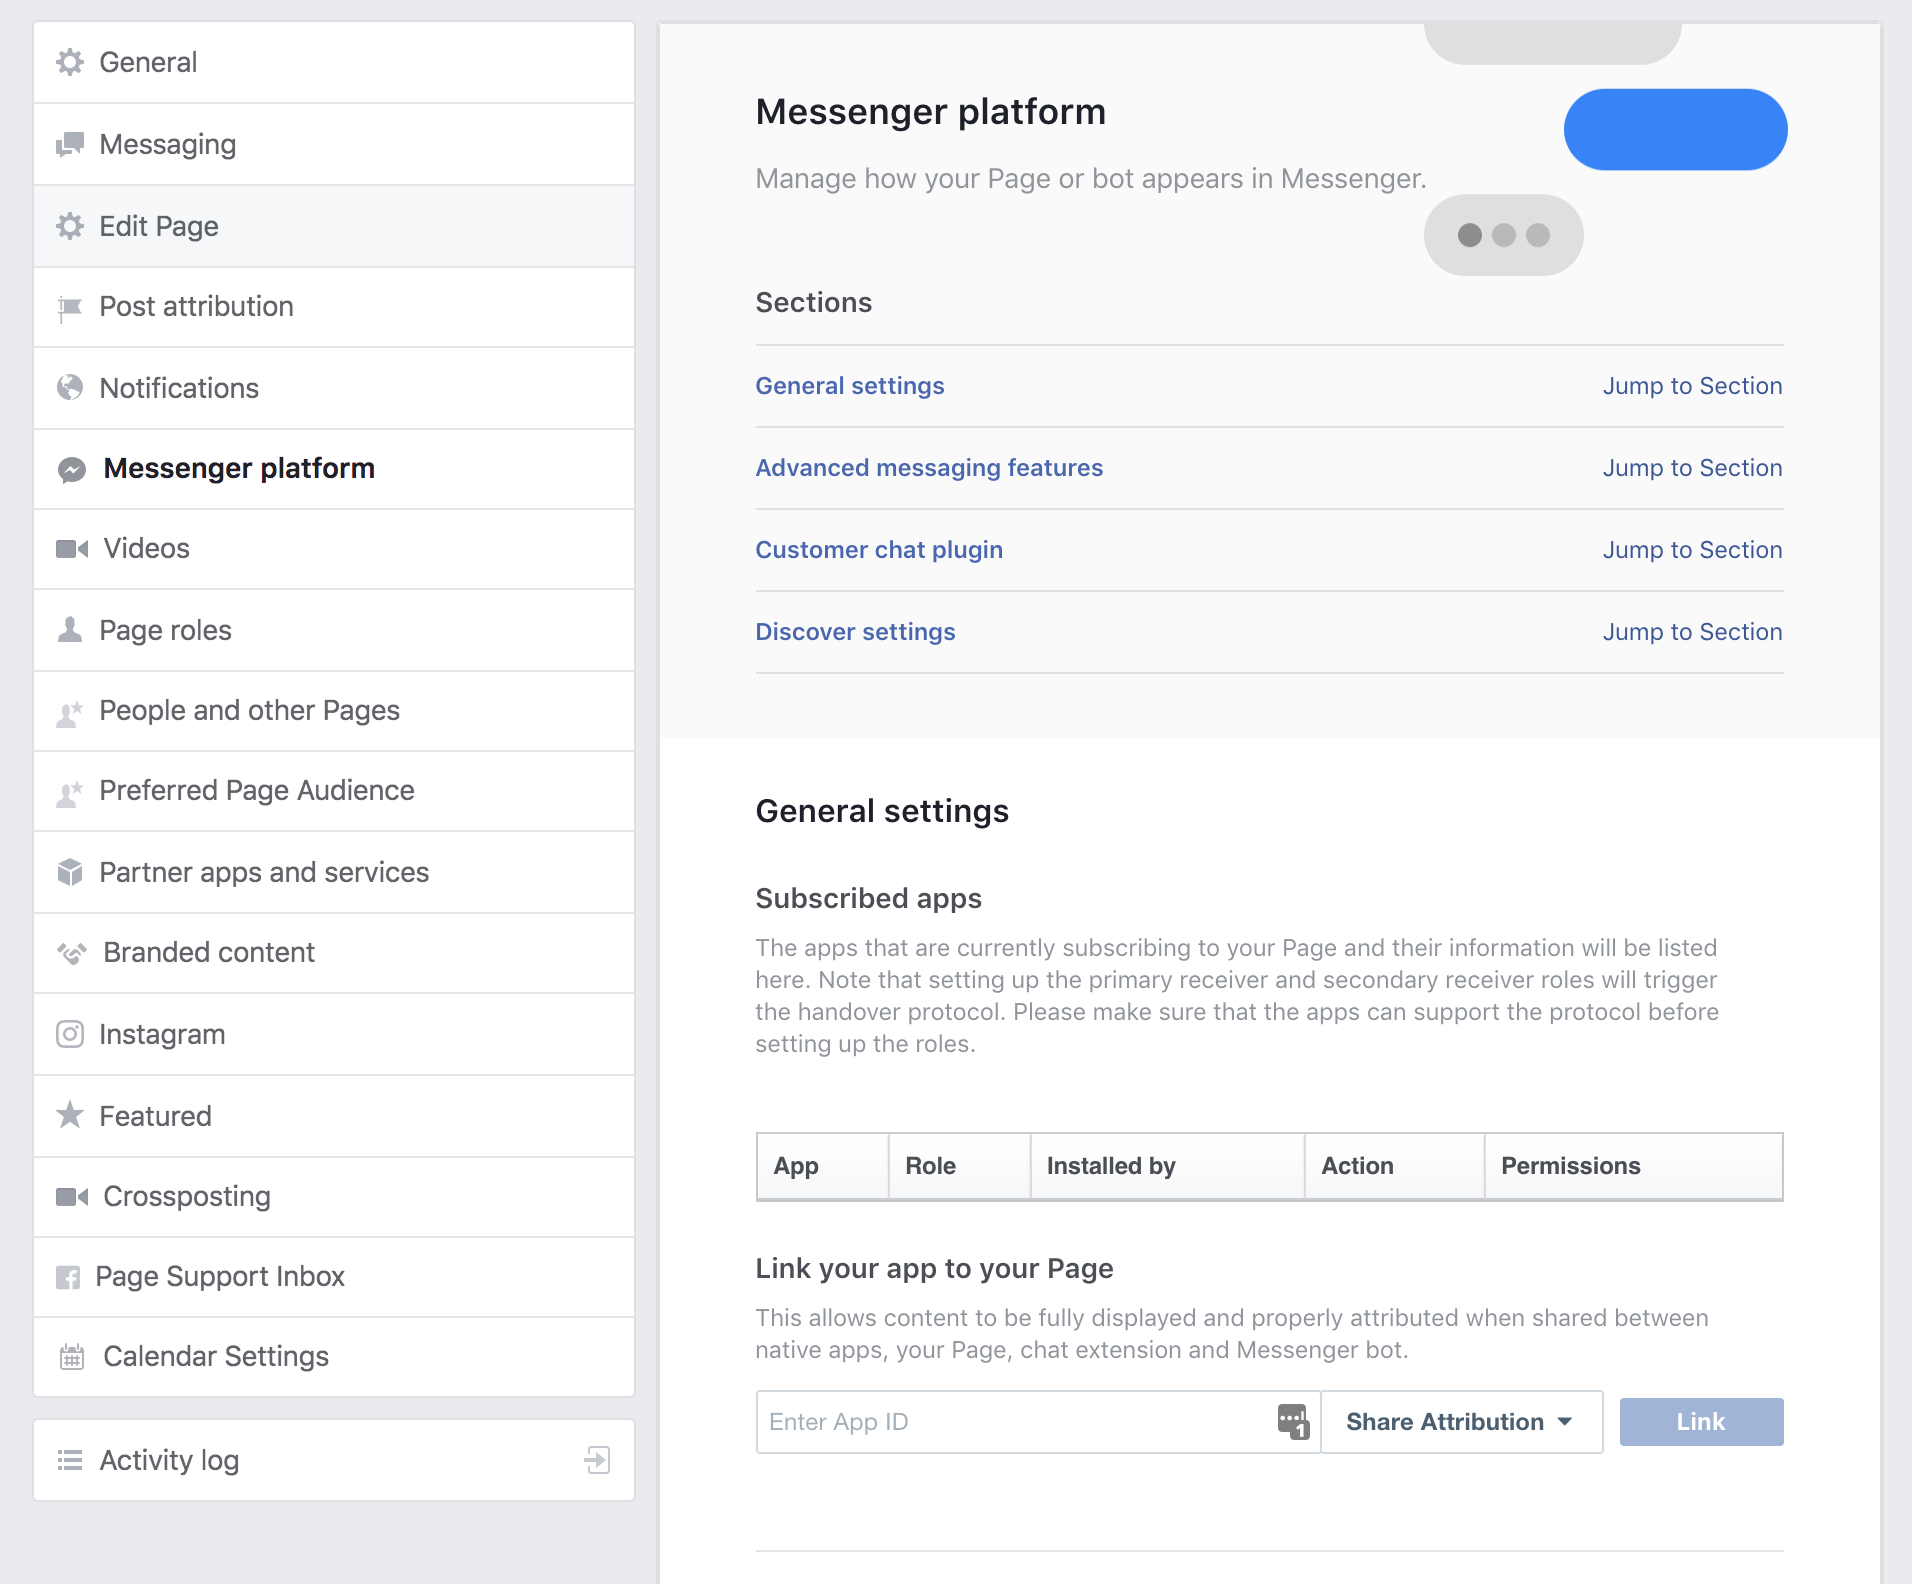Click the Discover settings link
1912x1584 pixels.
tap(855, 632)
